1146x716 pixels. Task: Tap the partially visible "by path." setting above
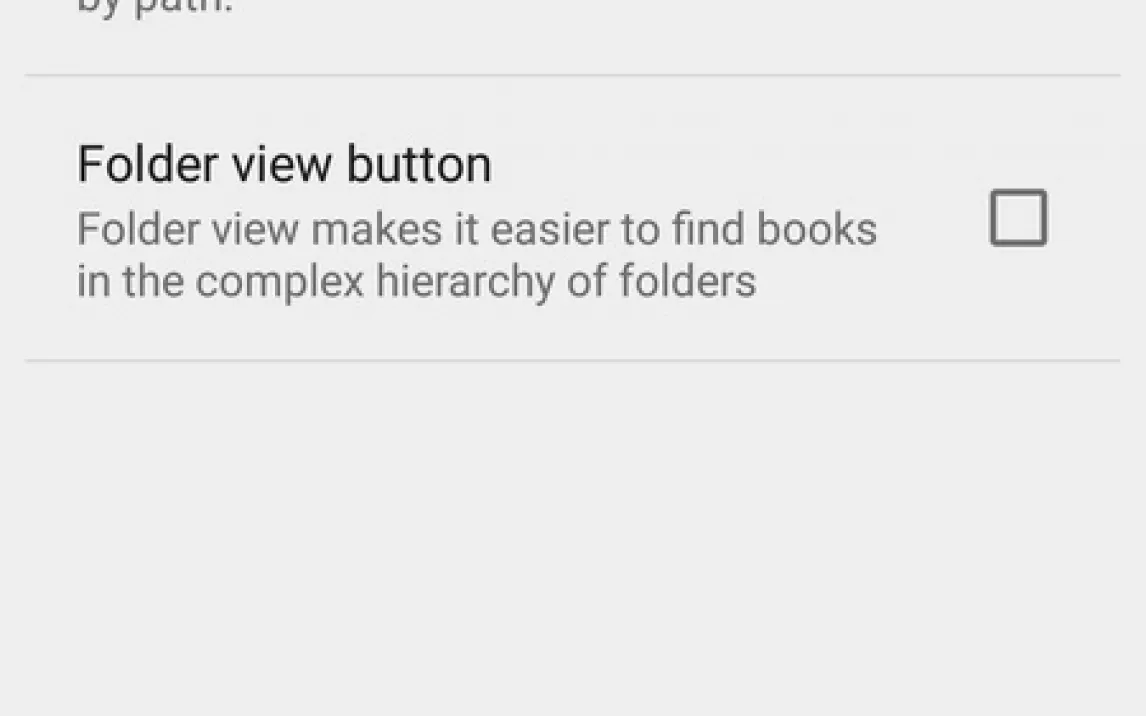click(x=155, y=7)
